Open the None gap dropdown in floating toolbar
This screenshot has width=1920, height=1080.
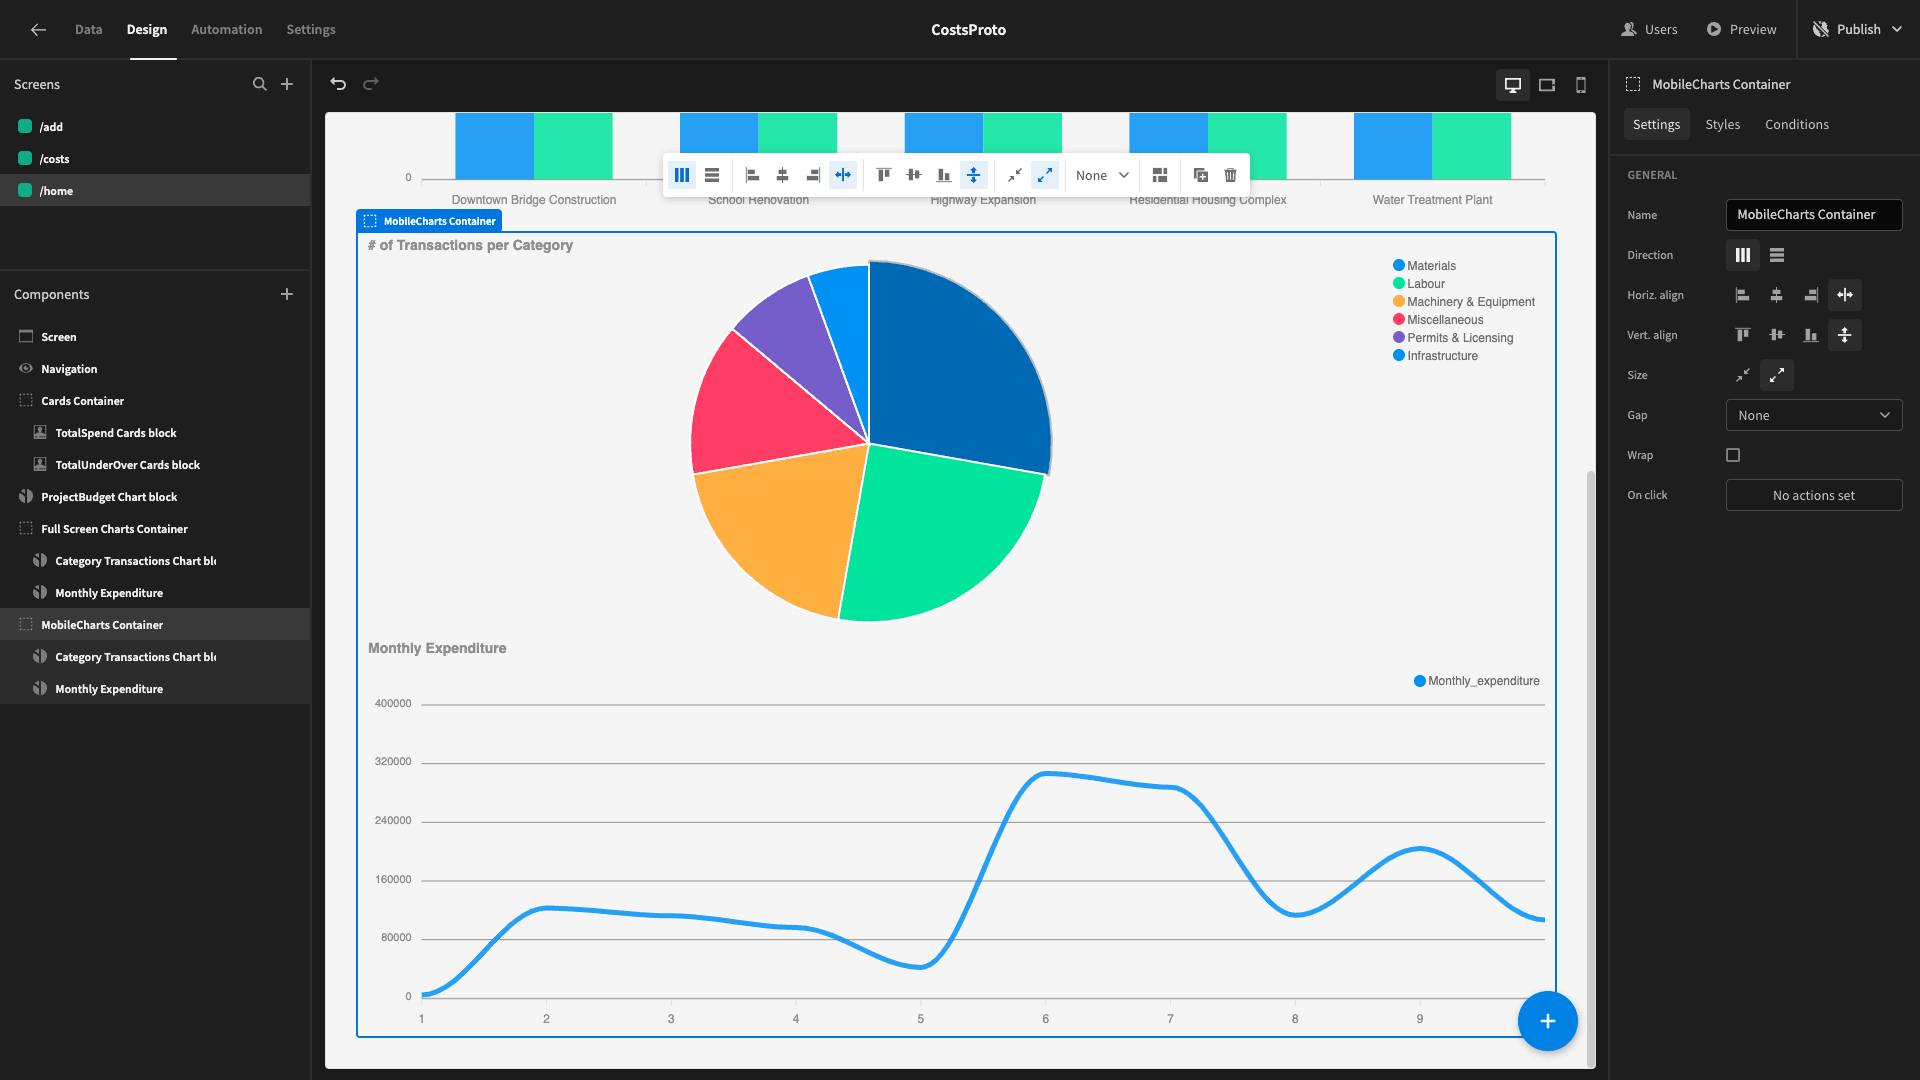(1102, 175)
